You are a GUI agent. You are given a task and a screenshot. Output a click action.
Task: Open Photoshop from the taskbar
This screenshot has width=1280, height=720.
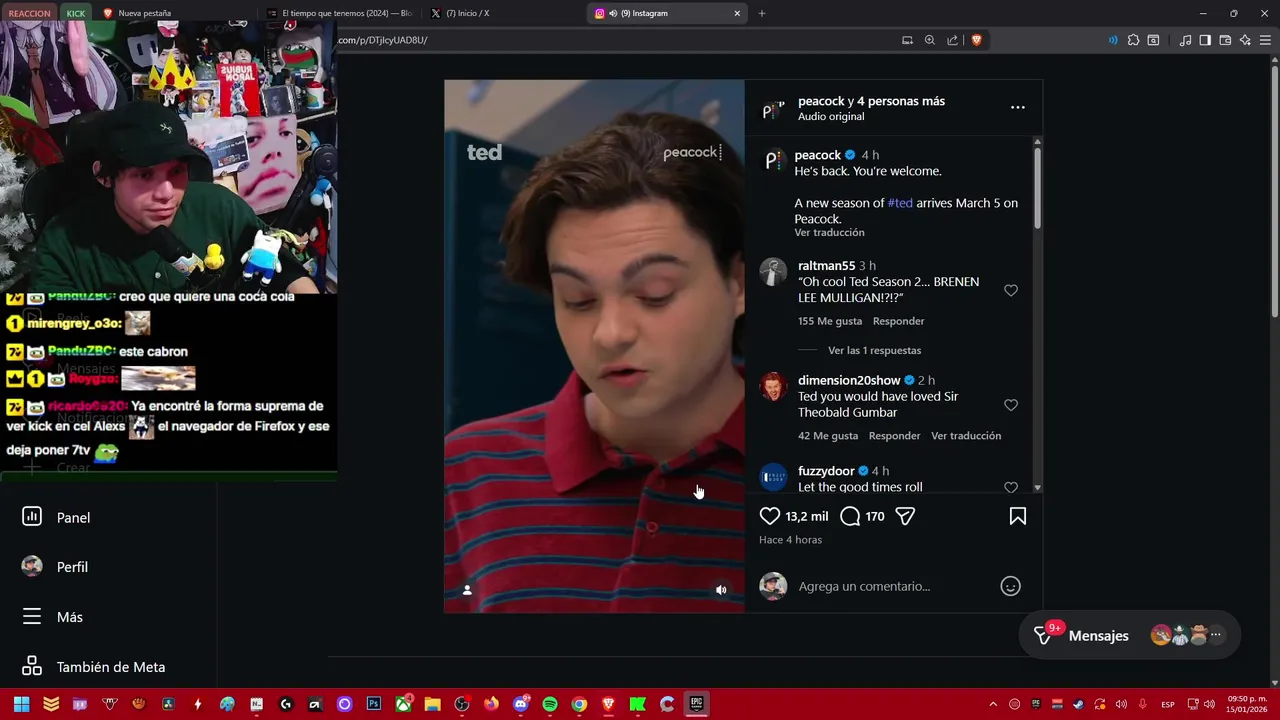[374, 704]
